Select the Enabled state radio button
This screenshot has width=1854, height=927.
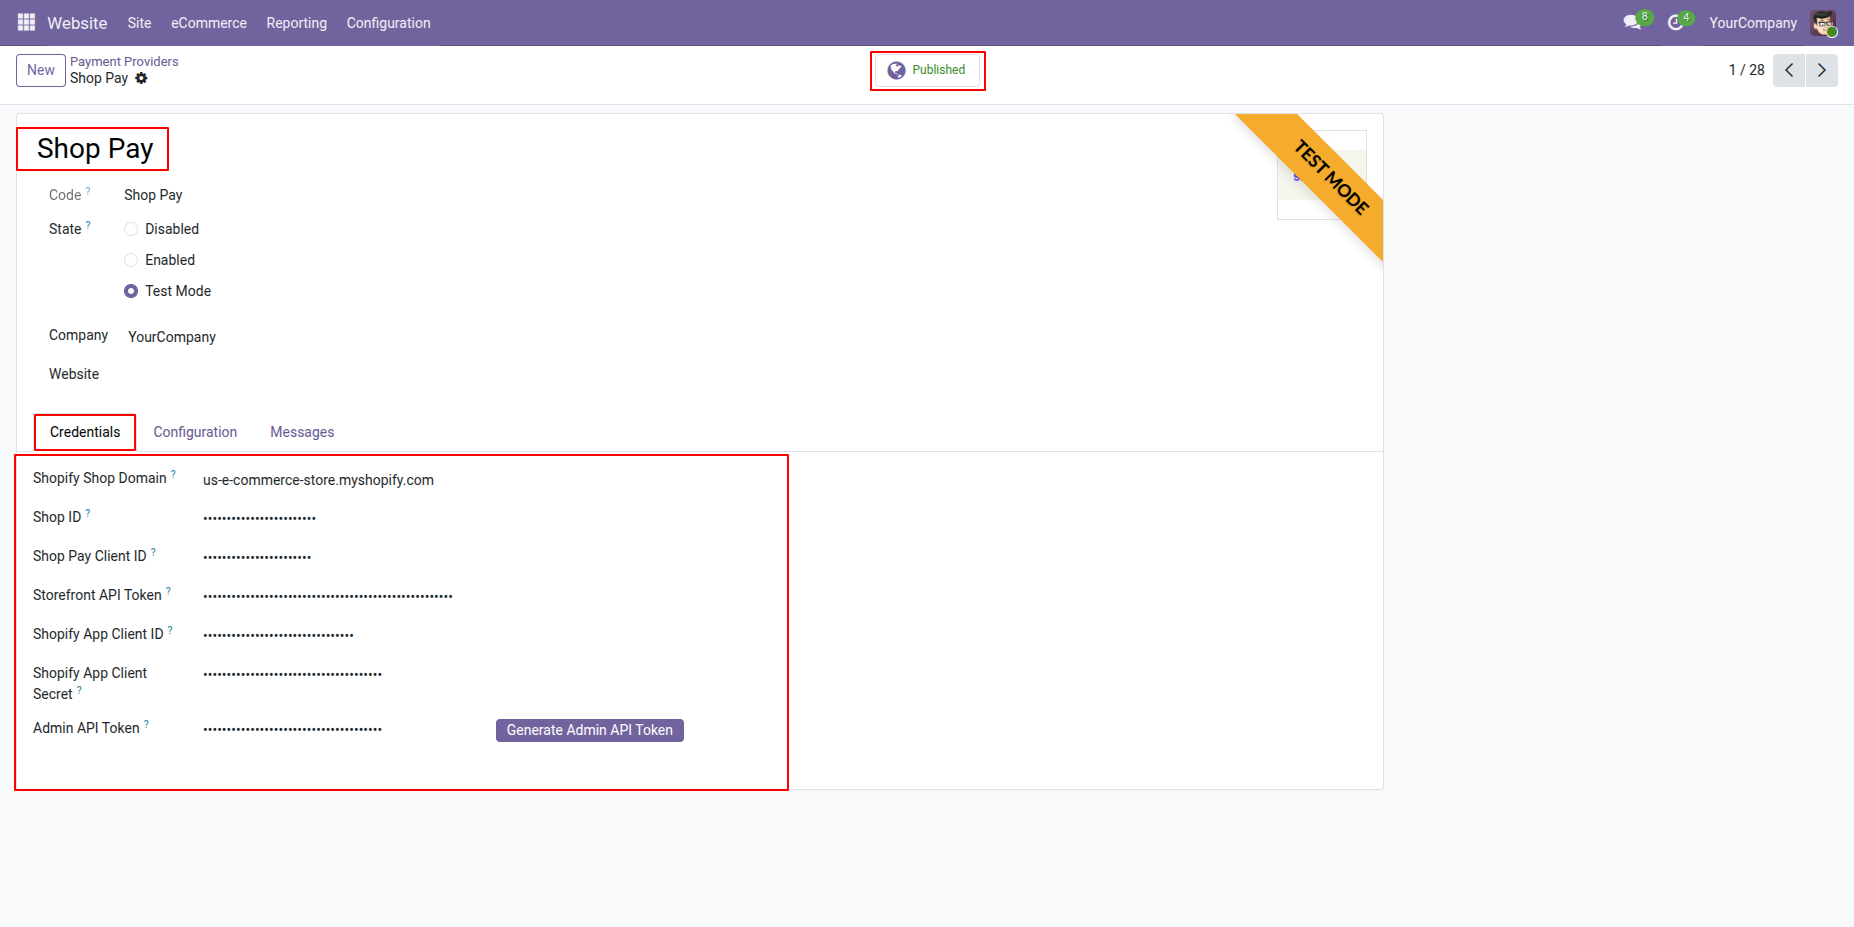pyautogui.click(x=131, y=260)
